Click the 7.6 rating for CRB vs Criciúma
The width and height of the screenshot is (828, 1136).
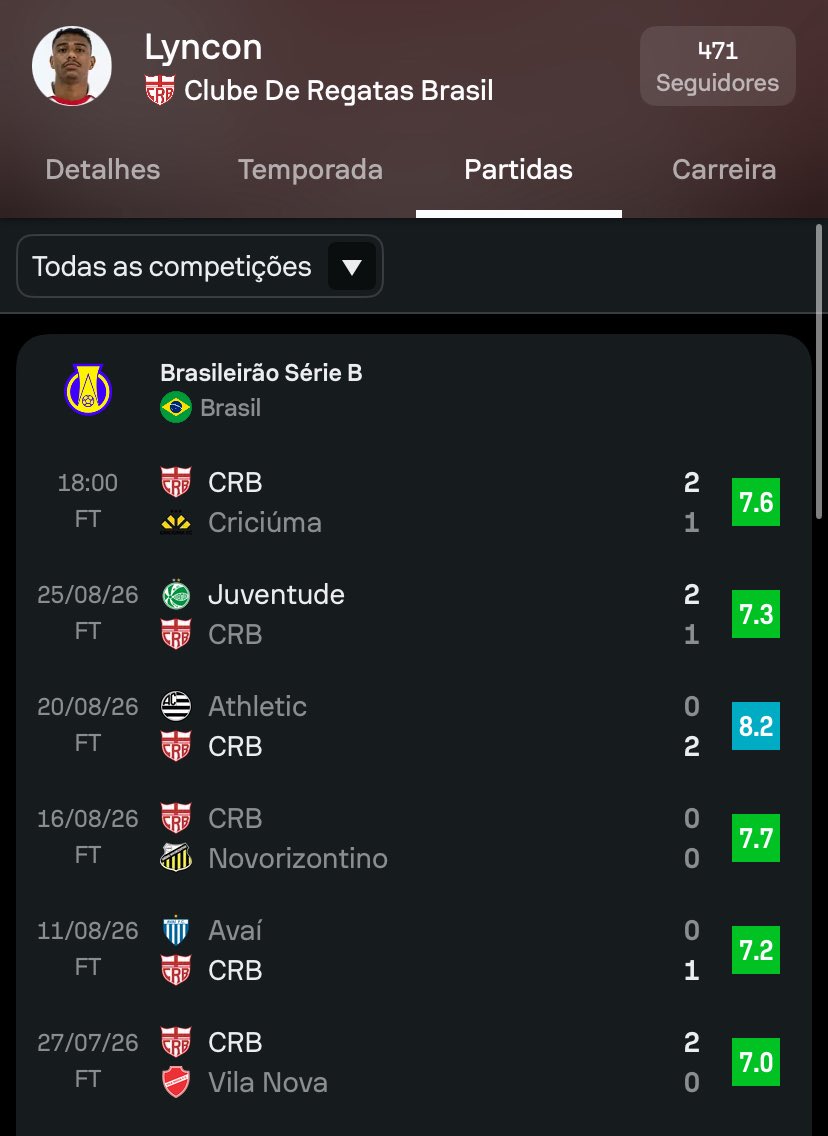point(756,502)
